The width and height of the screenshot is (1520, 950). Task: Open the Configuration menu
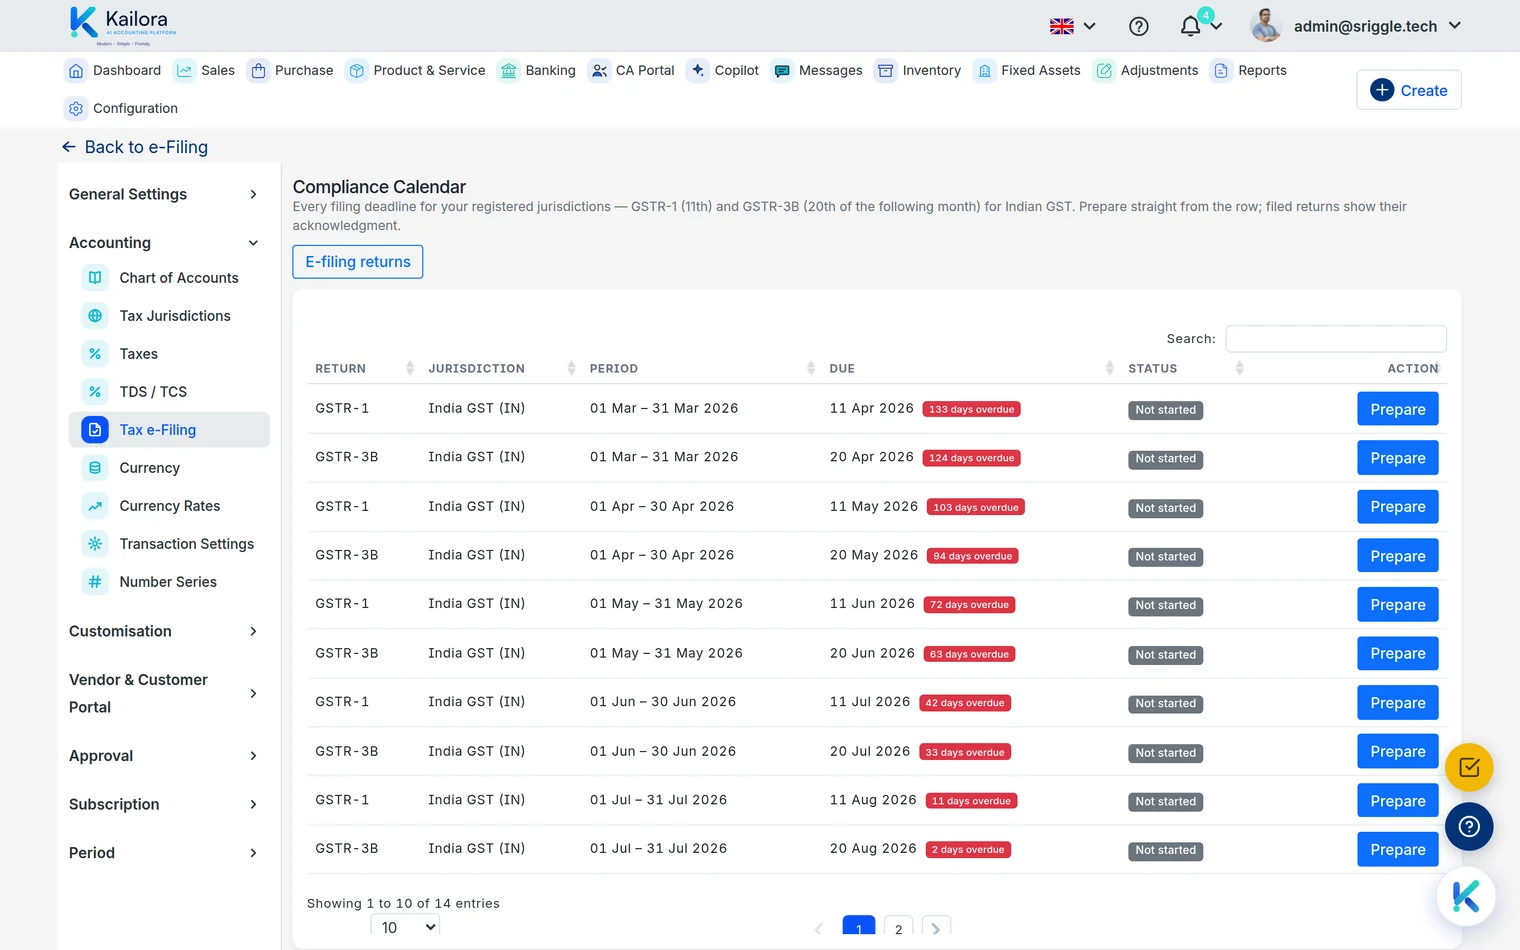coord(121,108)
